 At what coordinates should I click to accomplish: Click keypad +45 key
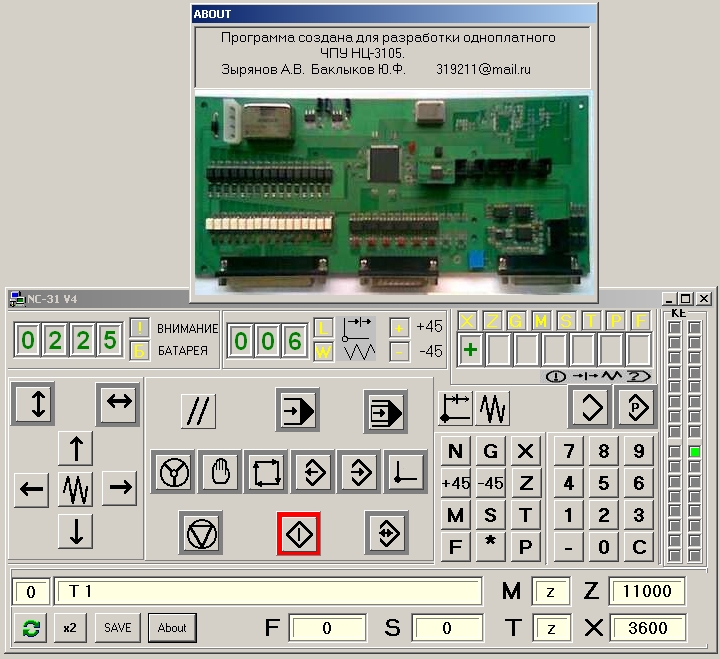point(456,483)
